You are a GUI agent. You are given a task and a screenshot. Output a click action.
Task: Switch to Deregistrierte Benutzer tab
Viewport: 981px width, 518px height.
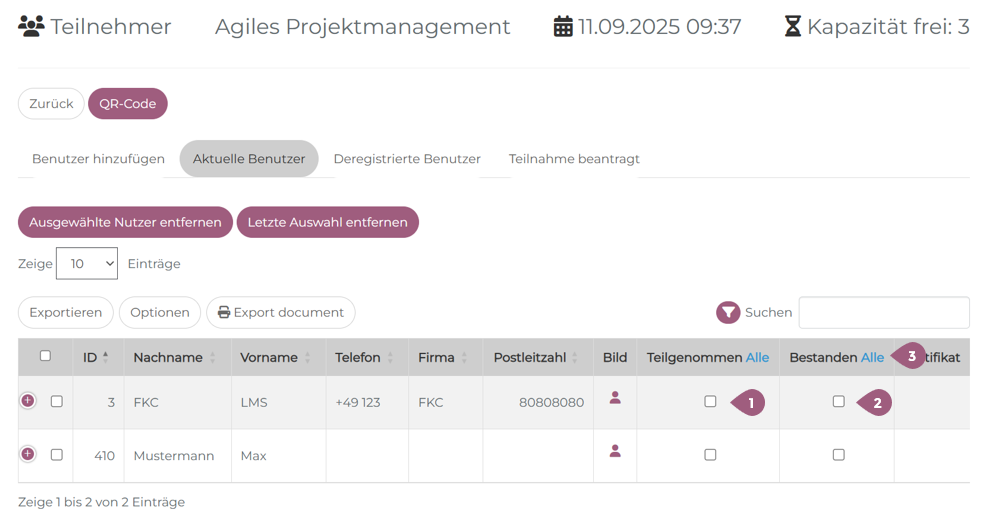point(407,159)
